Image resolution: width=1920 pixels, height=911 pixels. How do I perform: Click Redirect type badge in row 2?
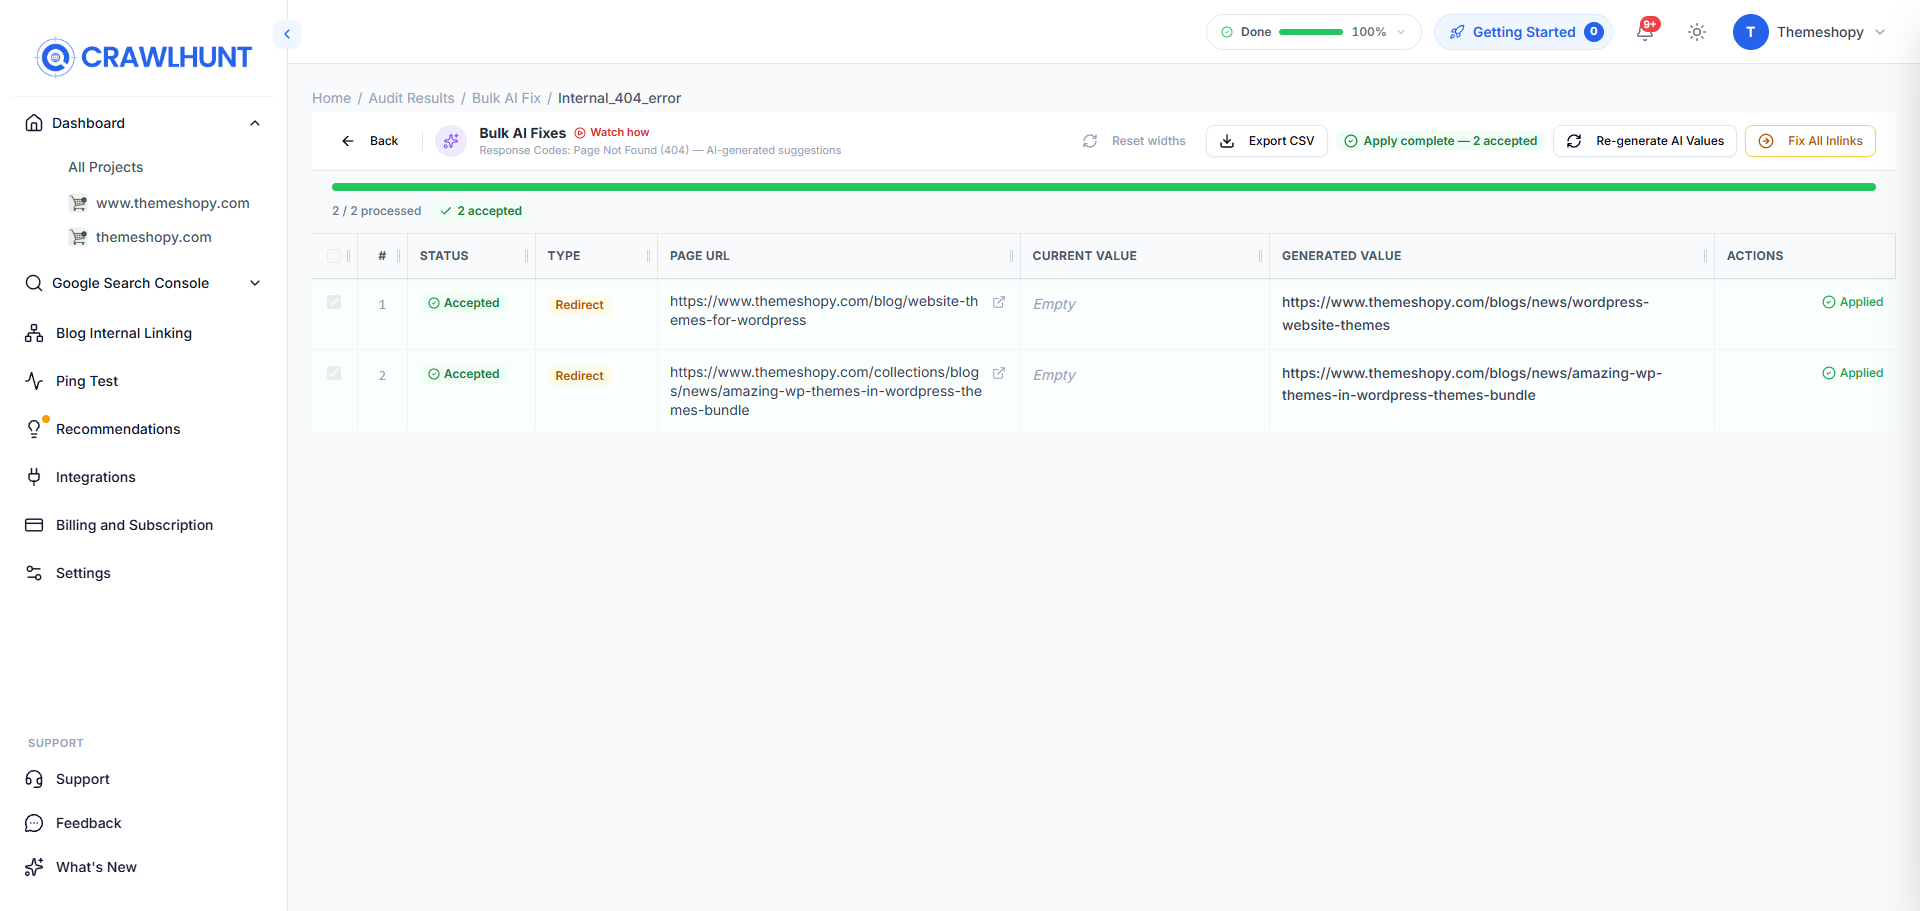(x=579, y=376)
